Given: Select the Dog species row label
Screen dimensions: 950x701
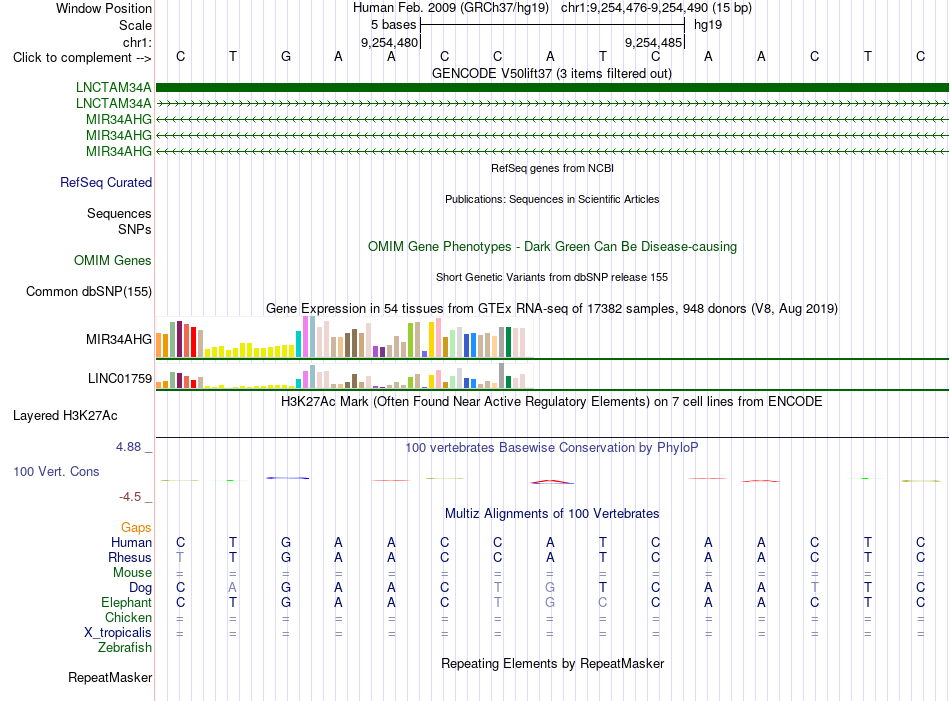Looking at the screenshot, I should (141, 588).
